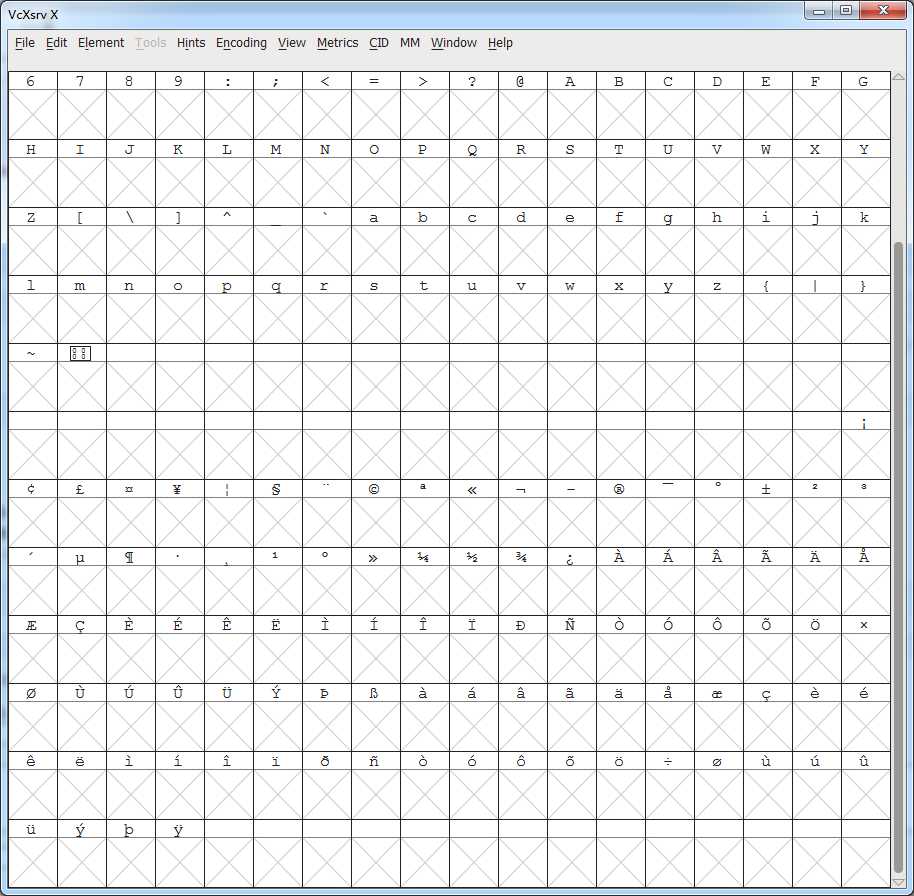Select the plus-minus glyph cell
The image size is (914, 896).
pos(768,514)
